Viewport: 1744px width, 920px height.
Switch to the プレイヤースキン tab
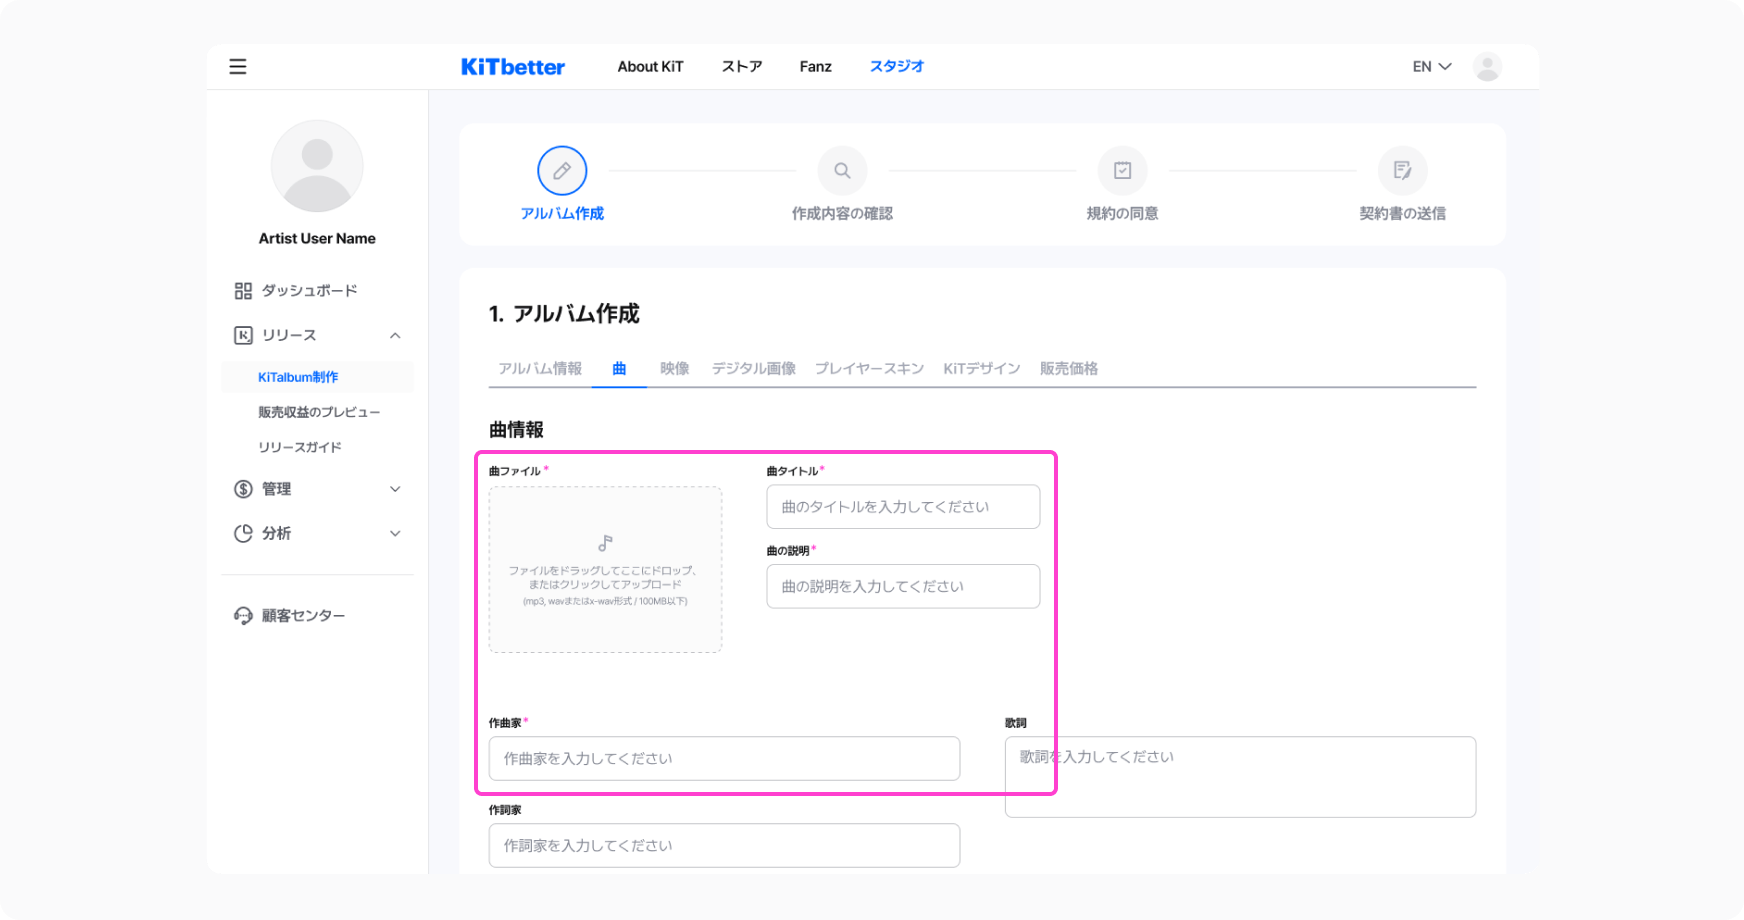(x=869, y=369)
